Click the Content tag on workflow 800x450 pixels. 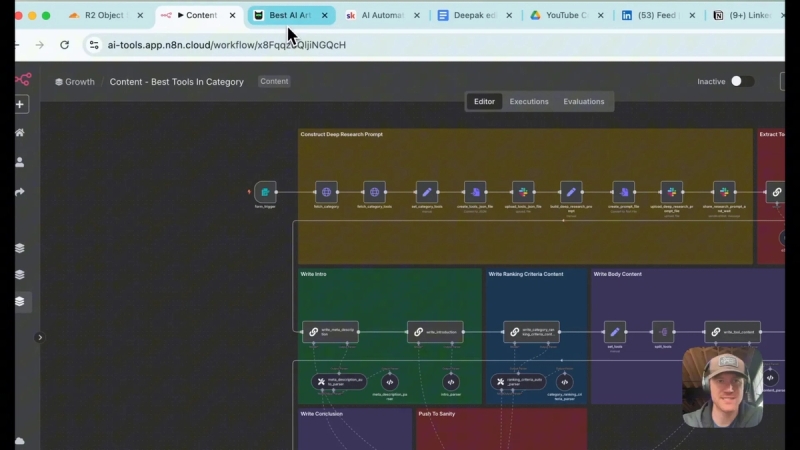(x=274, y=81)
